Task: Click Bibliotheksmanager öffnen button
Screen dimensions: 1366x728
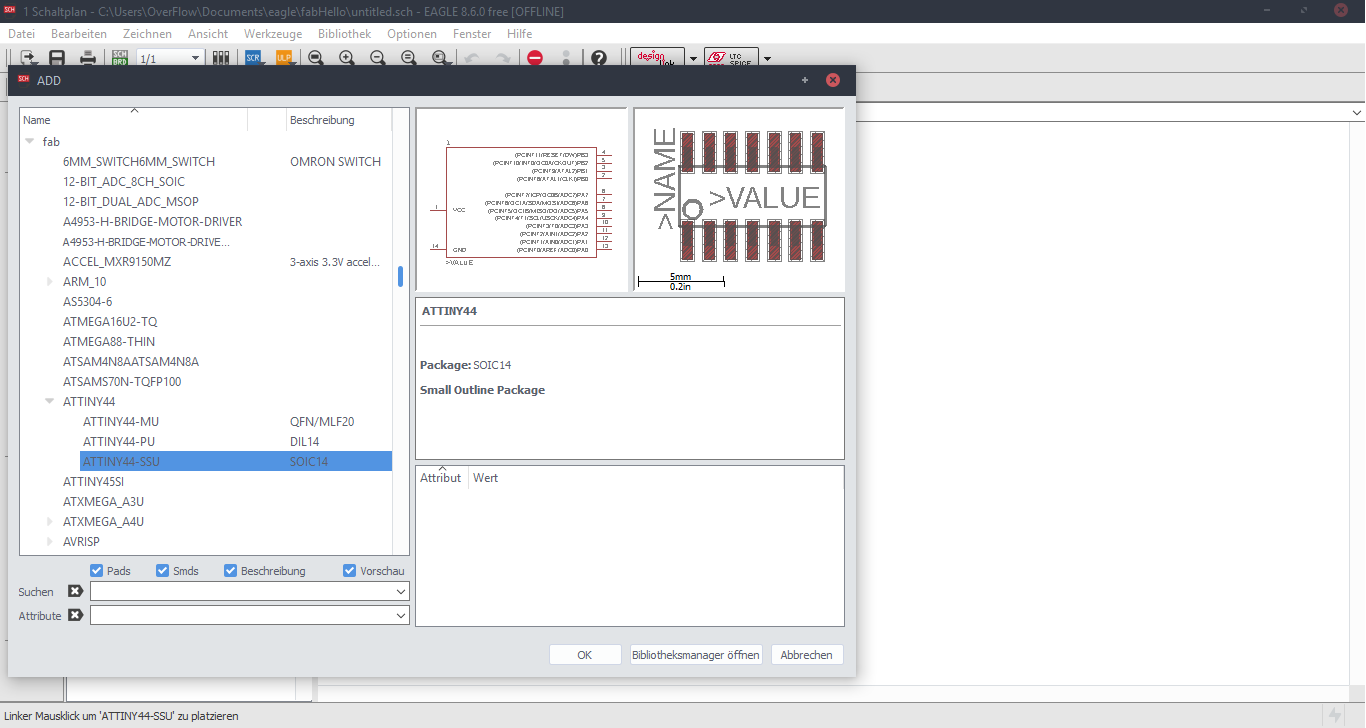Action: tap(696, 655)
